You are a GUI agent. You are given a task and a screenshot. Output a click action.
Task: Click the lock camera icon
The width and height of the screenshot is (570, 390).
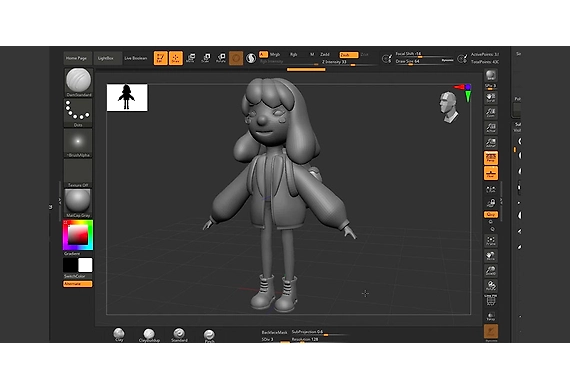pyautogui.click(x=491, y=202)
